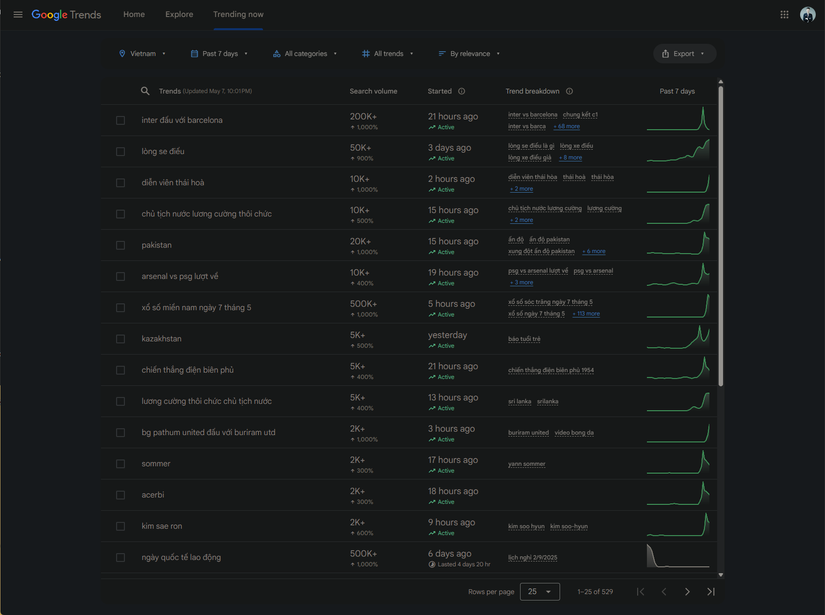The width and height of the screenshot is (825, 615).
Task: Click the Trend breakdown help icon
Action: (569, 91)
